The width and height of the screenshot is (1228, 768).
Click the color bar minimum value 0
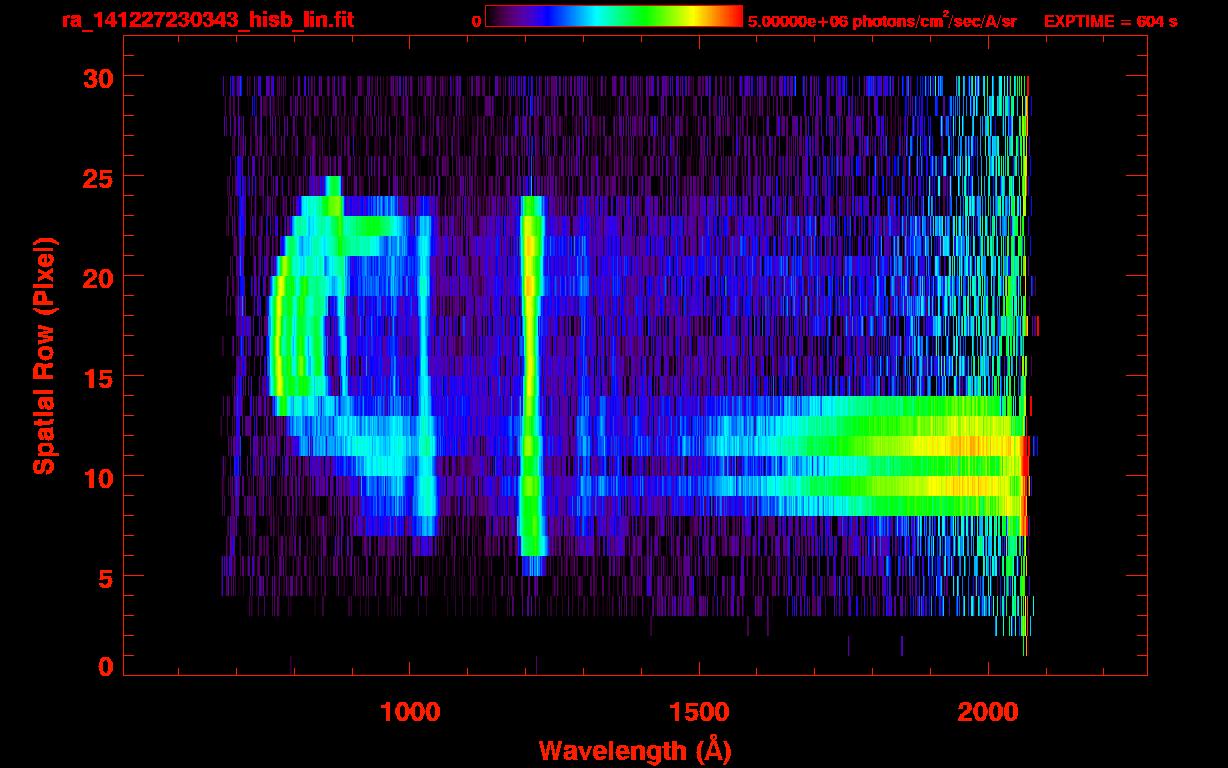[x=476, y=21]
